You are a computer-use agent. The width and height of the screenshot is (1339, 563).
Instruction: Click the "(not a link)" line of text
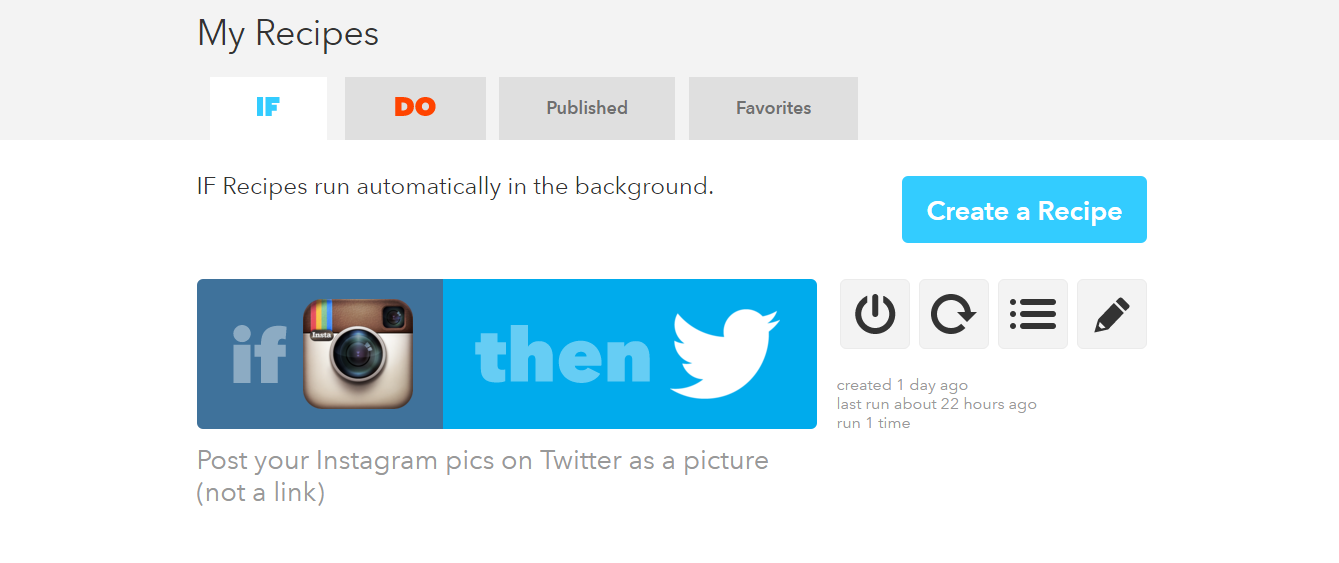pyautogui.click(x=261, y=493)
